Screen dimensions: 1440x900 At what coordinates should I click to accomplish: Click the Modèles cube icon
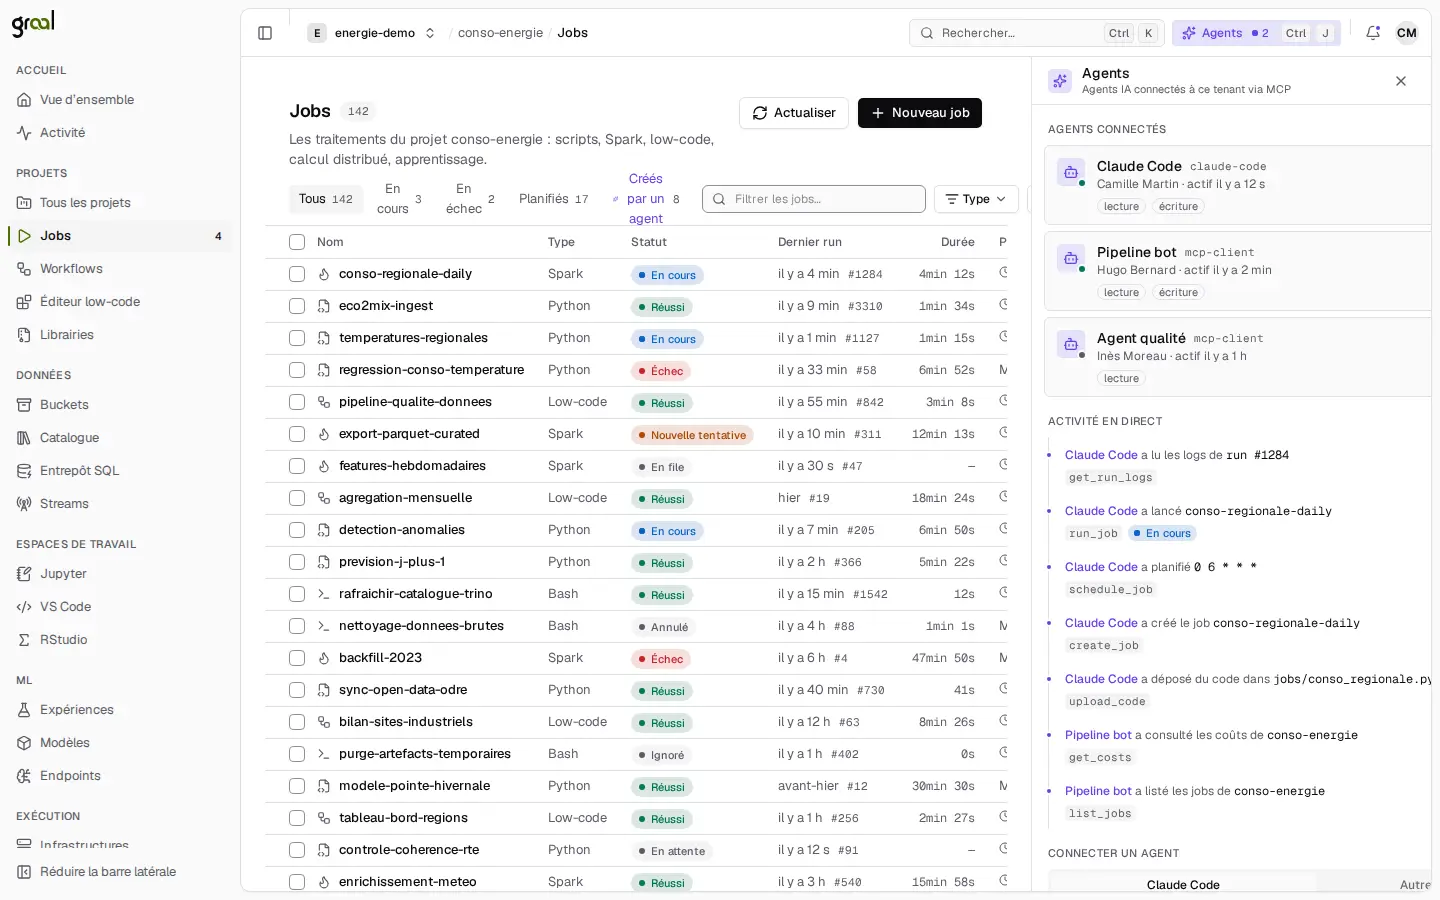24,743
